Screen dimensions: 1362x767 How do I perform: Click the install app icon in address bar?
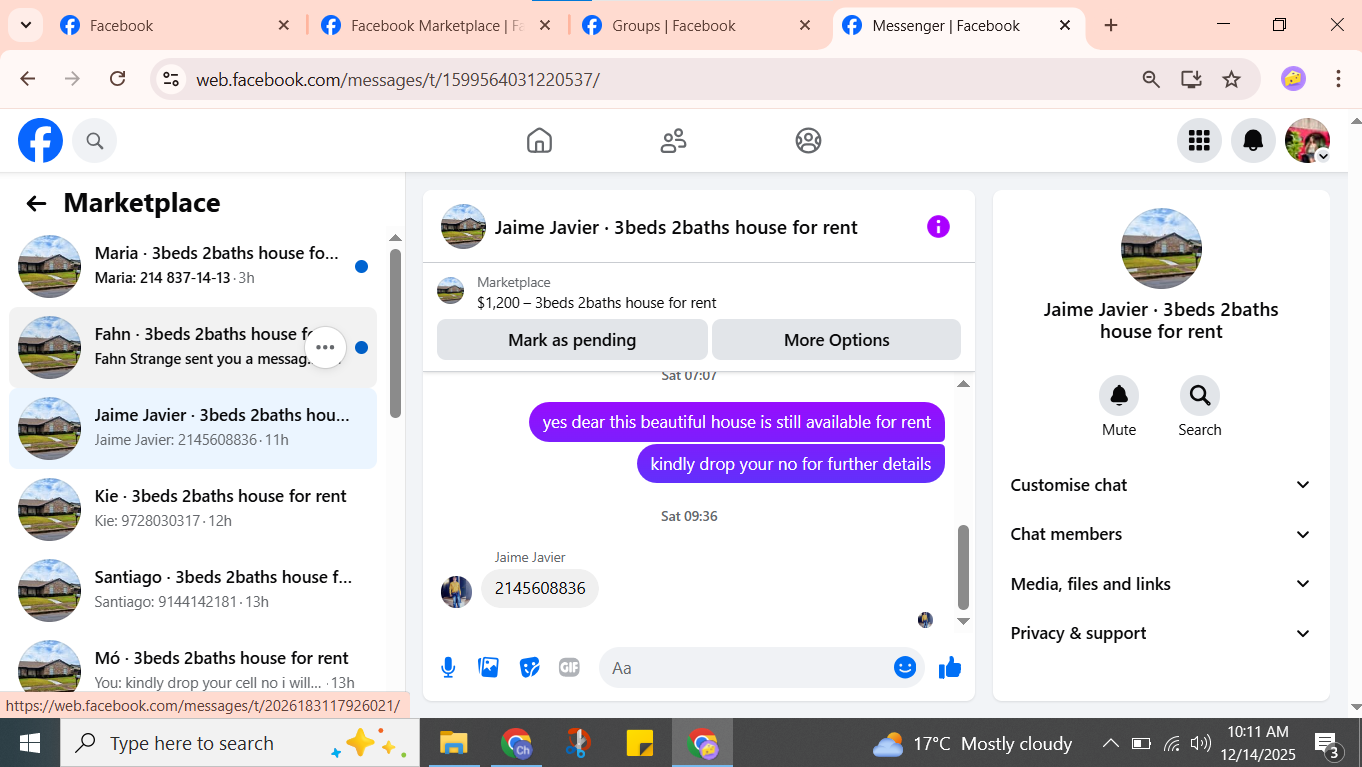pos(1191,79)
